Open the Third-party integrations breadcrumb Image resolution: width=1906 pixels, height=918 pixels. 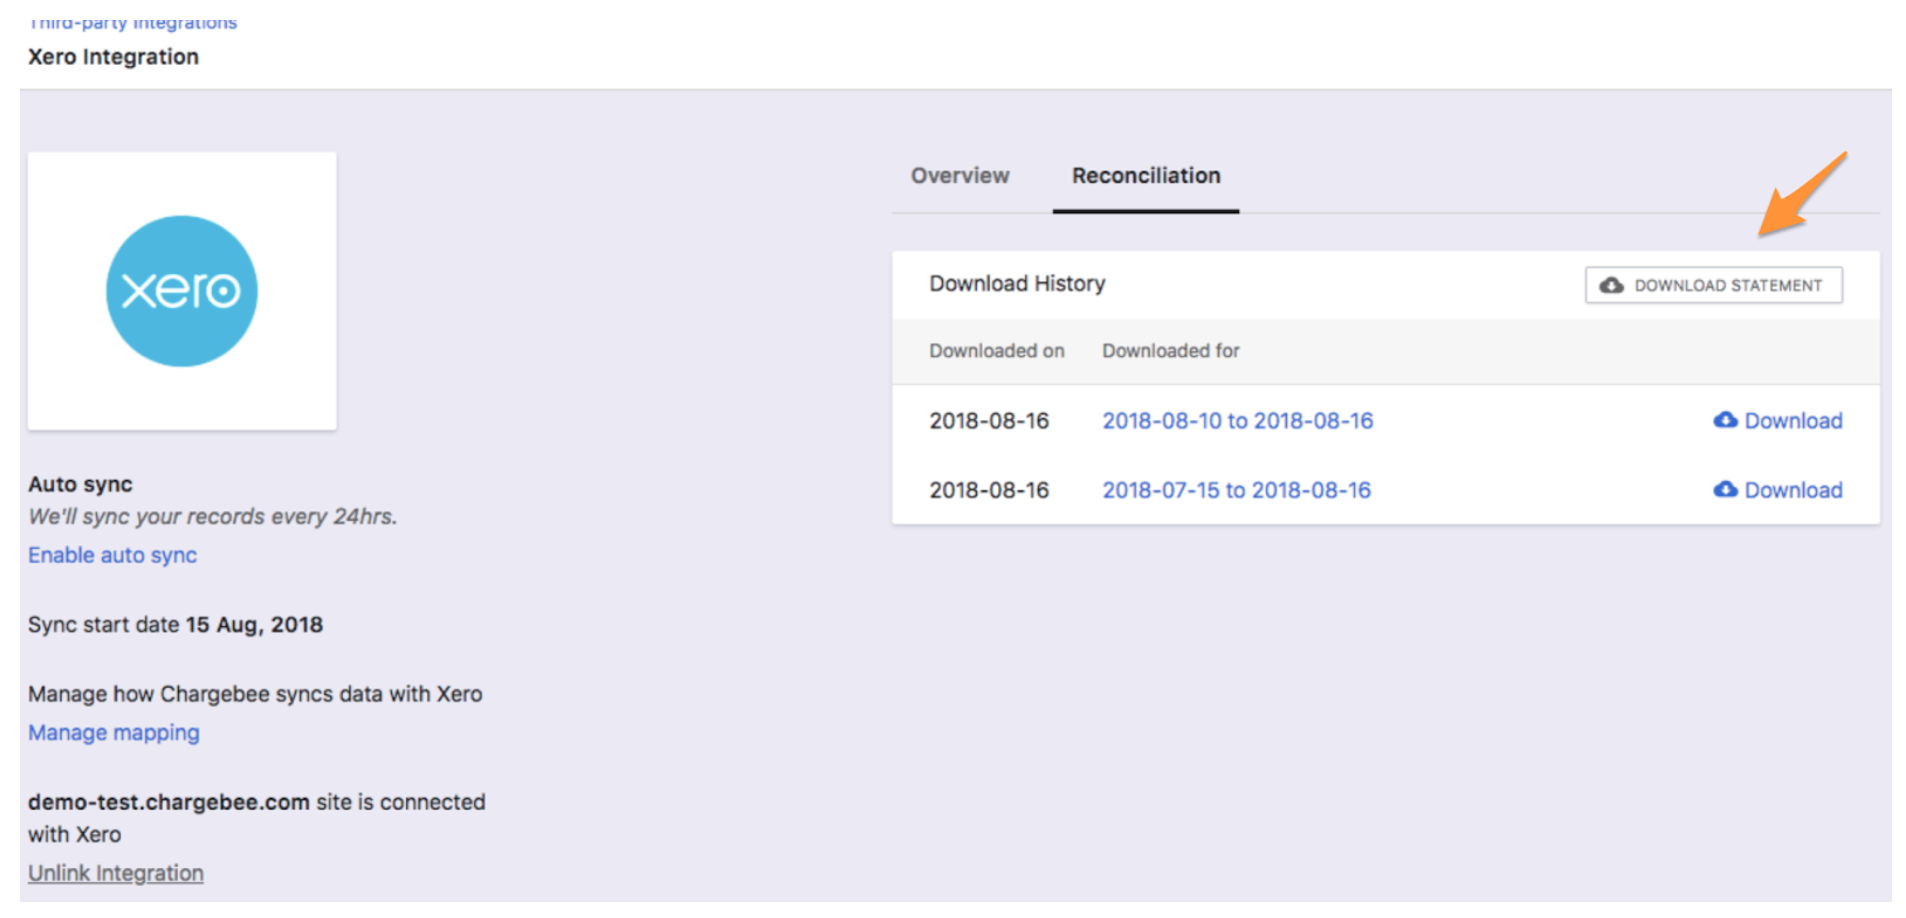point(132,22)
